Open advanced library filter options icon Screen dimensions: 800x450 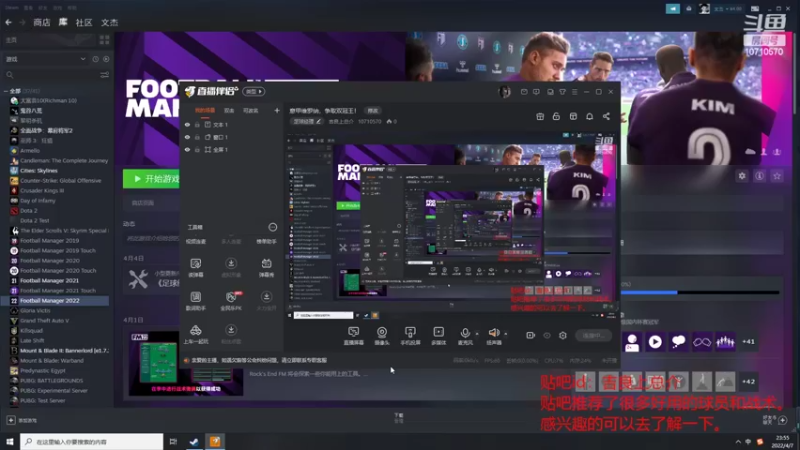coord(105,75)
